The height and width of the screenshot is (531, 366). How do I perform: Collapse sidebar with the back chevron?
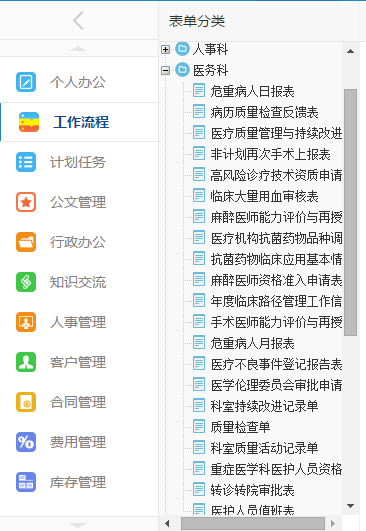(x=78, y=20)
